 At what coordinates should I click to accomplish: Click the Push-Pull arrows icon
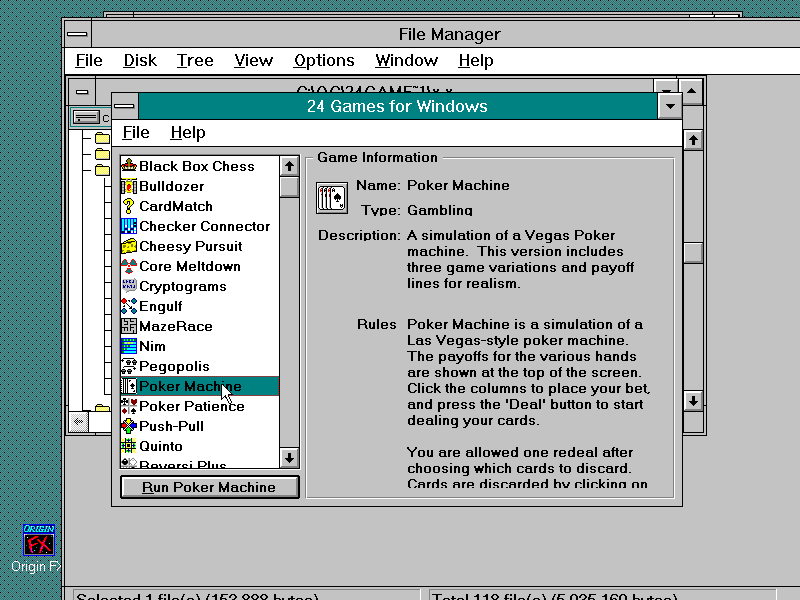(129, 426)
